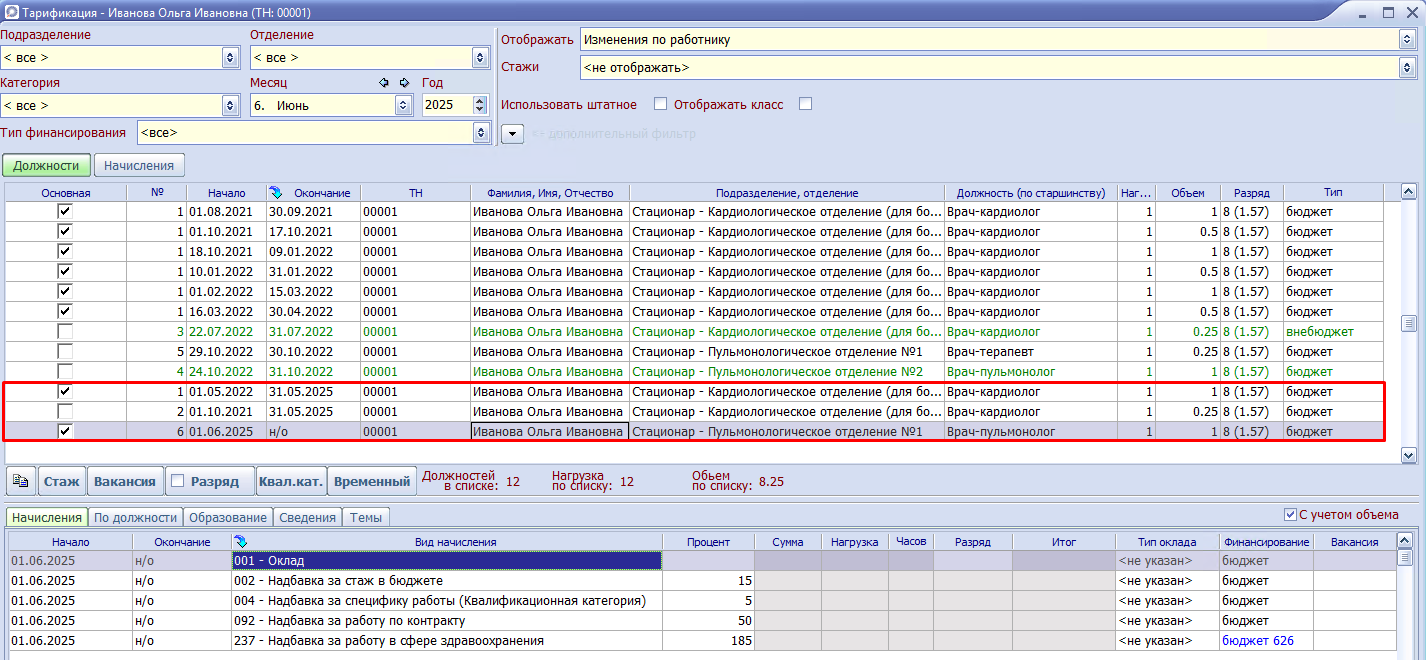
Task: Click sort icon in Вид начисления header
Action: click(x=240, y=542)
